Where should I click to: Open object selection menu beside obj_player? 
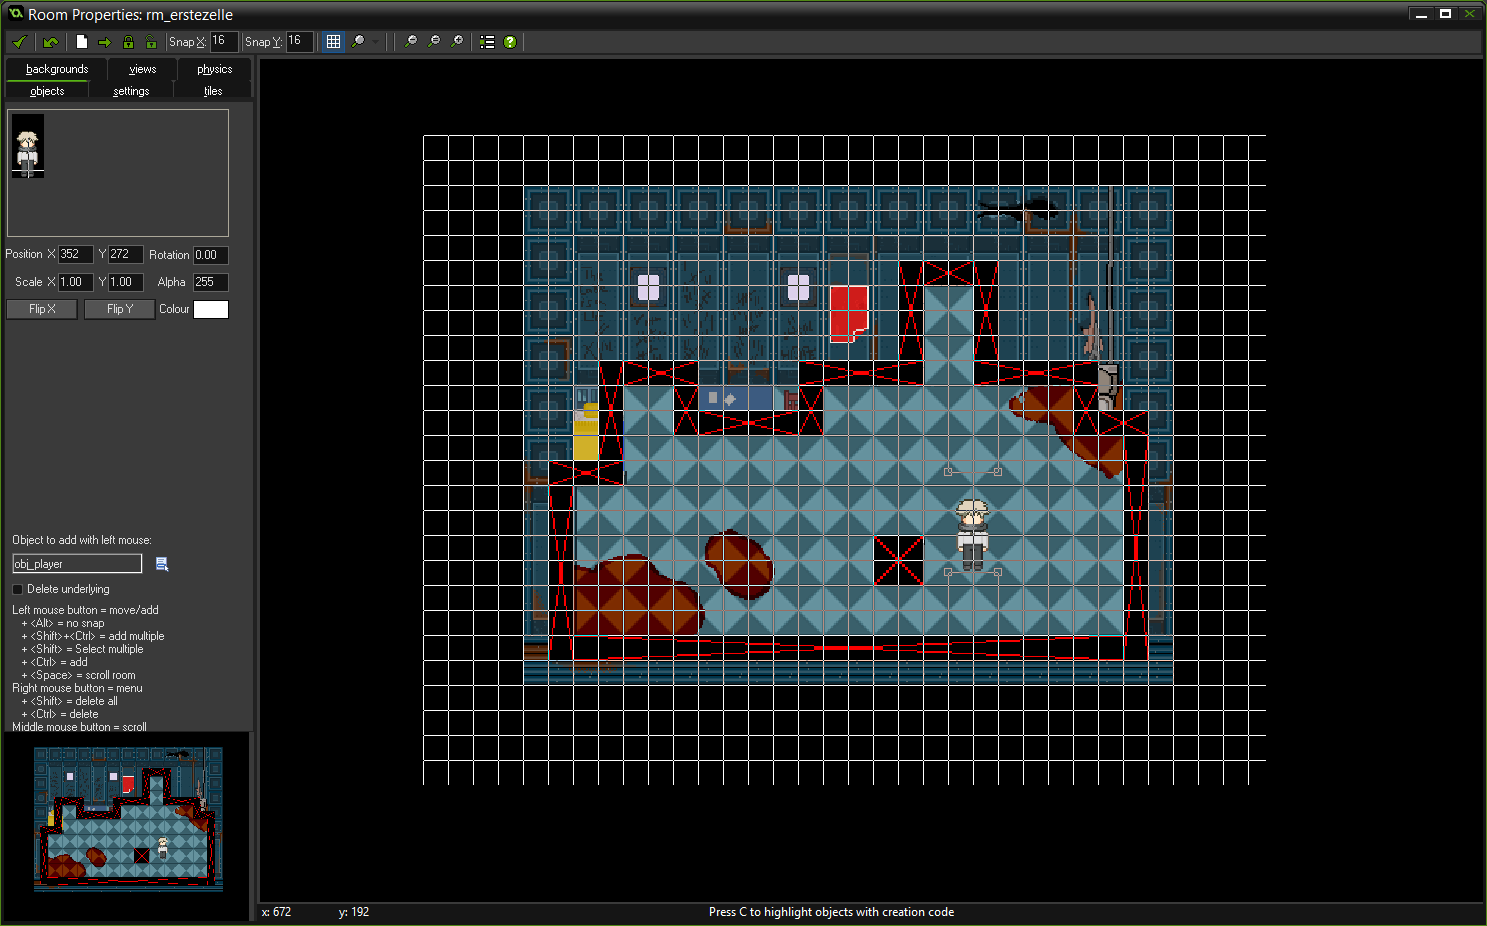162,564
